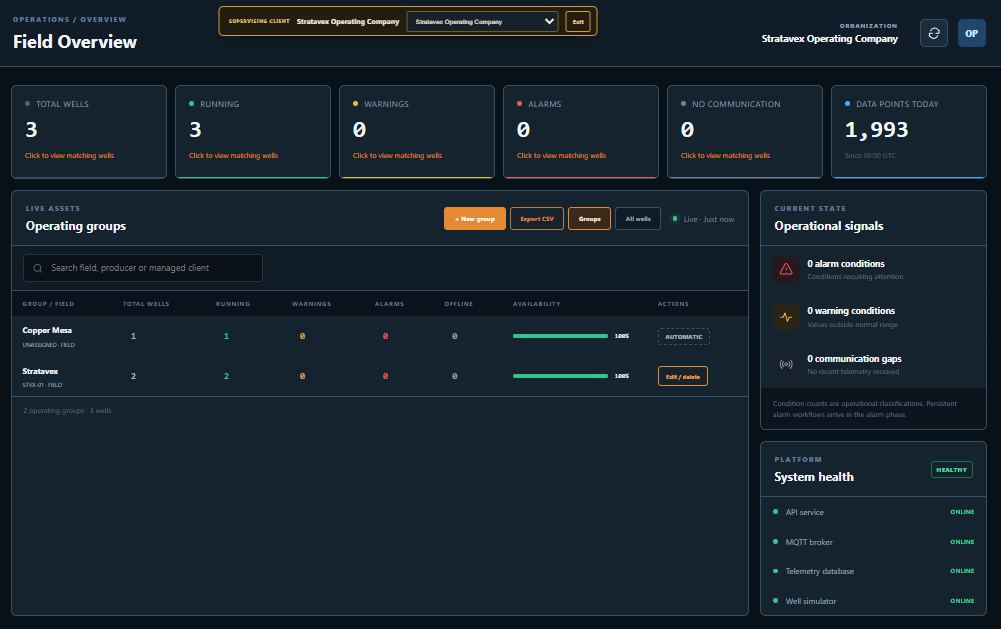The height and width of the screenshot is (629, 1001).
Task: Click 0 warning conditions signal
Action: (873, 317)
